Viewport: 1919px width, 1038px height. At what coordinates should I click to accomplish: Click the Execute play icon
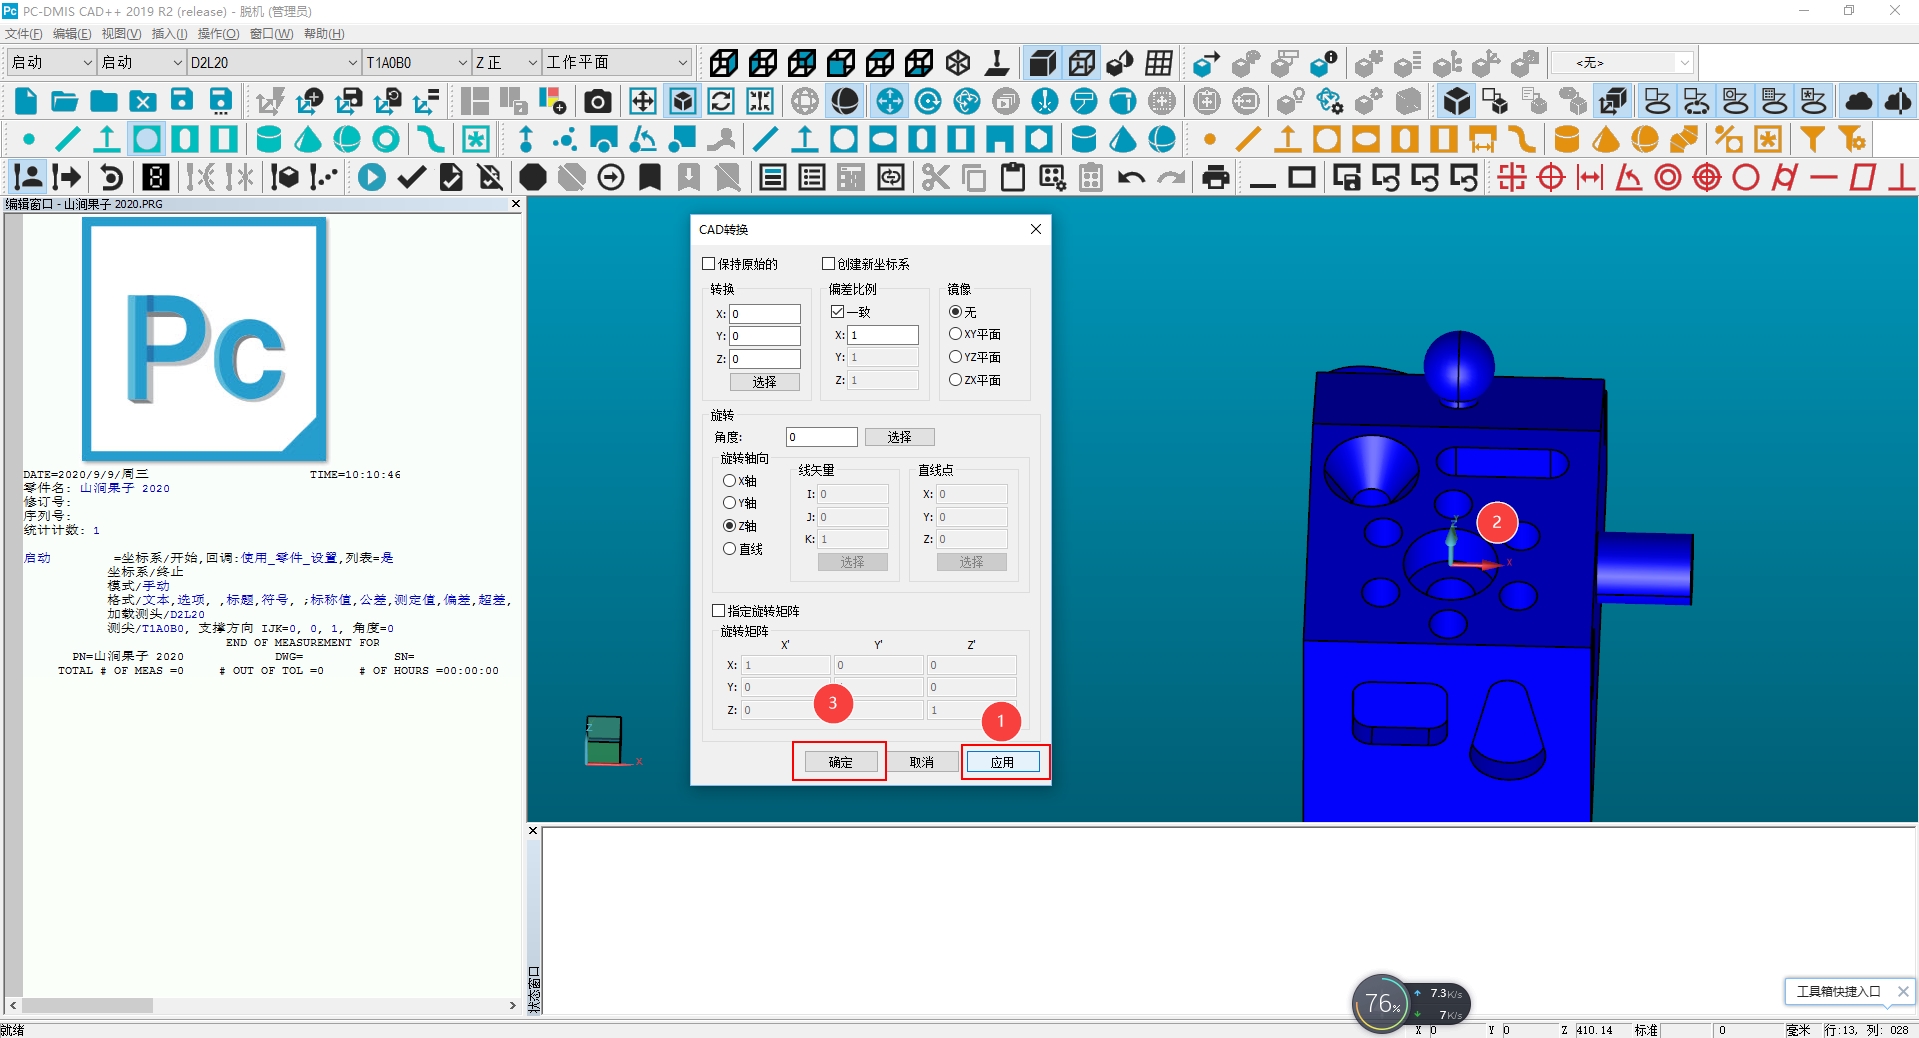point(371,178)
